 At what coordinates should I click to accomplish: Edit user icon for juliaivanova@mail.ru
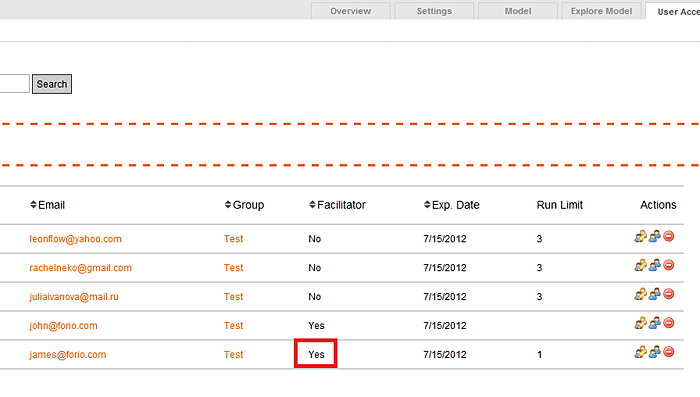coord(640,294)
